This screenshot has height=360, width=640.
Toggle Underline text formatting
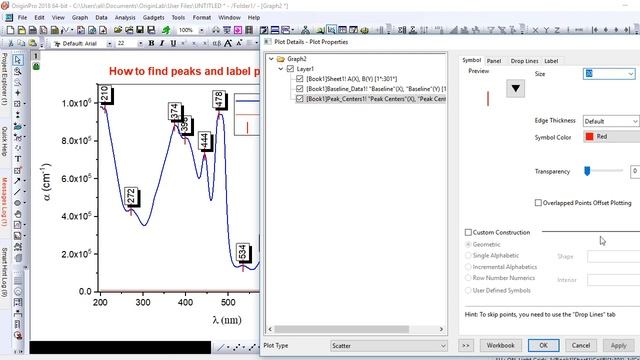click(173, 43)
